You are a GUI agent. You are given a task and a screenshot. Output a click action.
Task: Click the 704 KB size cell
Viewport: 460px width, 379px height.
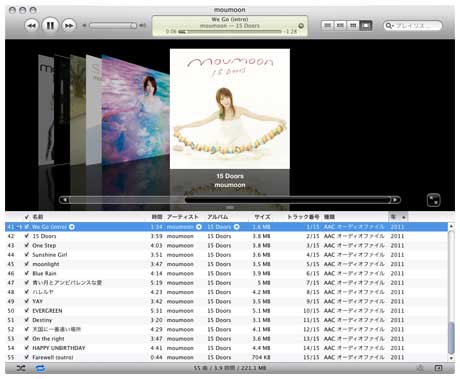pos(260,357)
